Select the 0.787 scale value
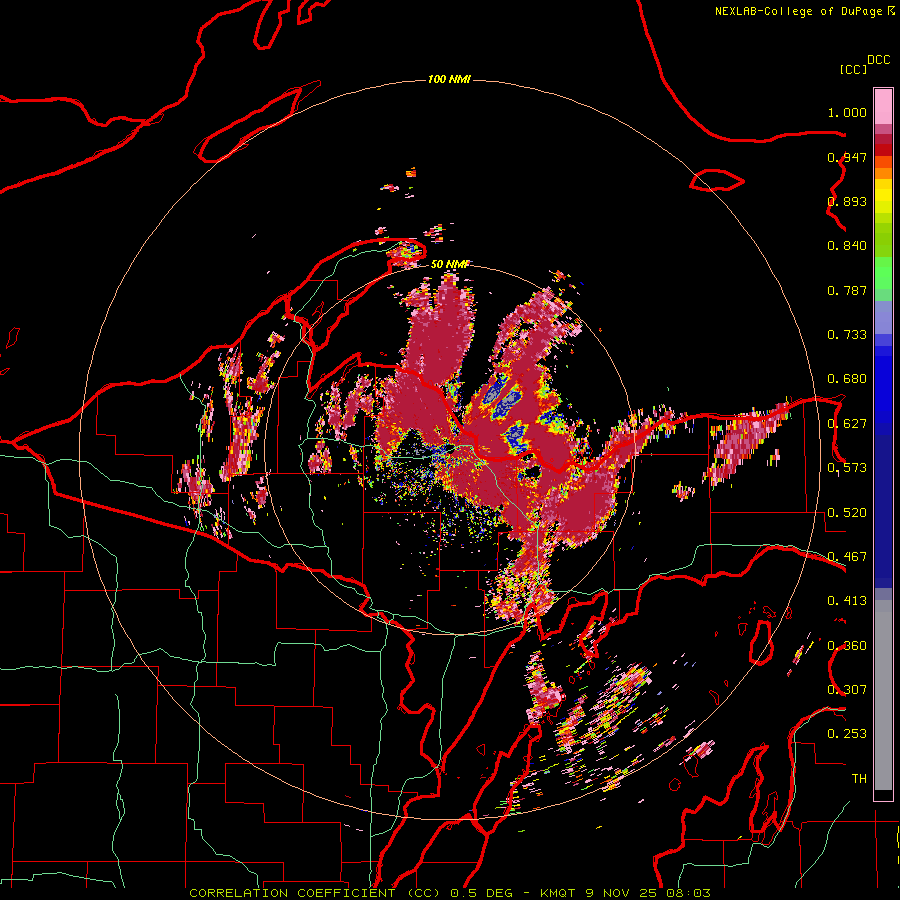This screenshot has width=900, height=900. [847, 290]
